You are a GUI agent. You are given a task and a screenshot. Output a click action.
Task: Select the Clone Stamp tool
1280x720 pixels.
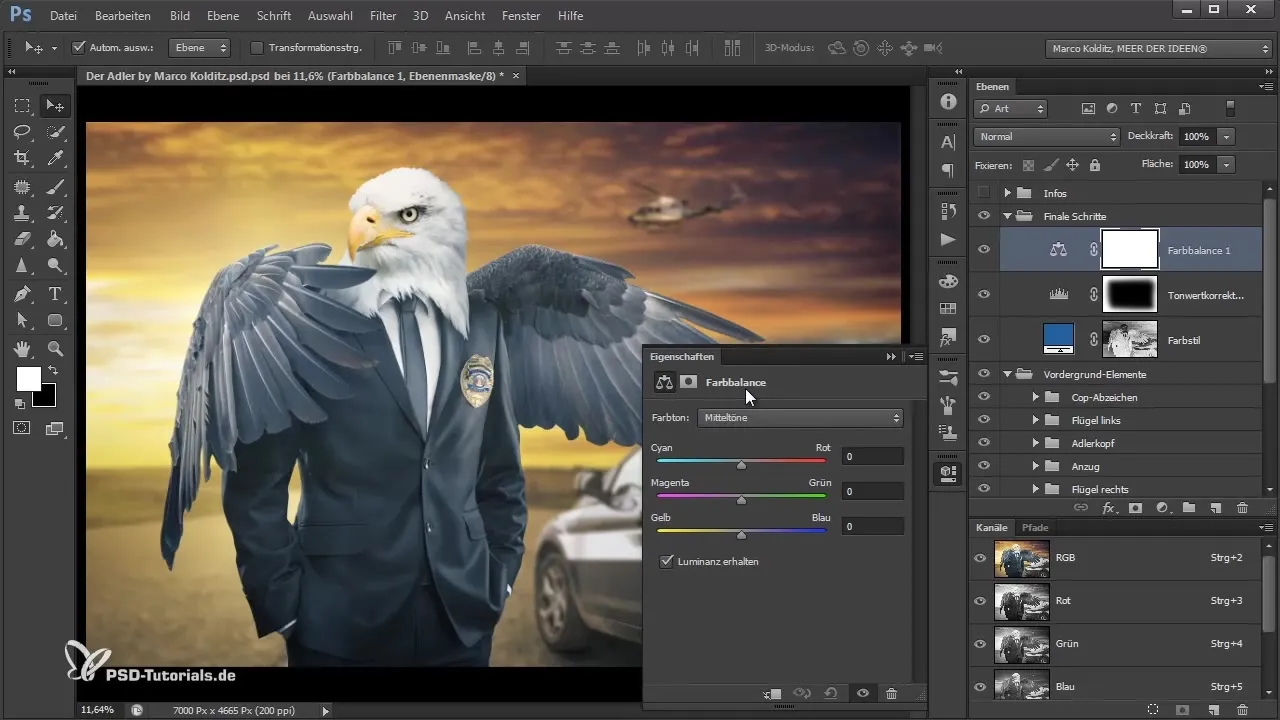pos(22,212)
